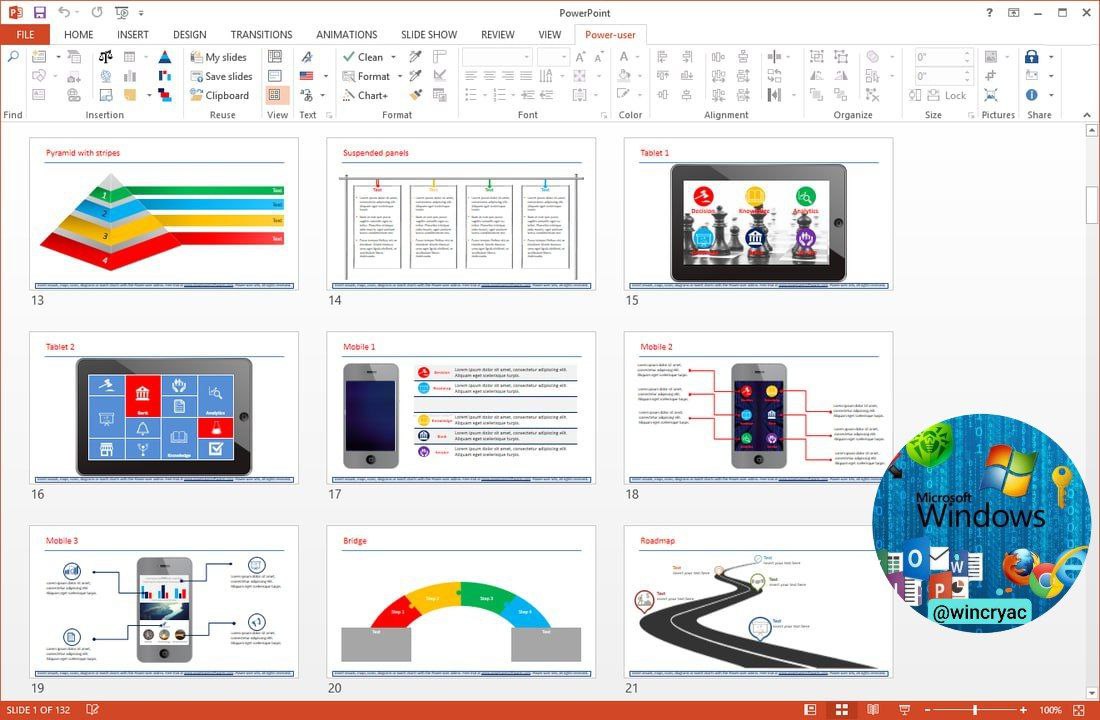The width and height of the screenshot is (1100, 720).
Task: Click the upper eyedropper icon in Format group
Action: (416, 57)
